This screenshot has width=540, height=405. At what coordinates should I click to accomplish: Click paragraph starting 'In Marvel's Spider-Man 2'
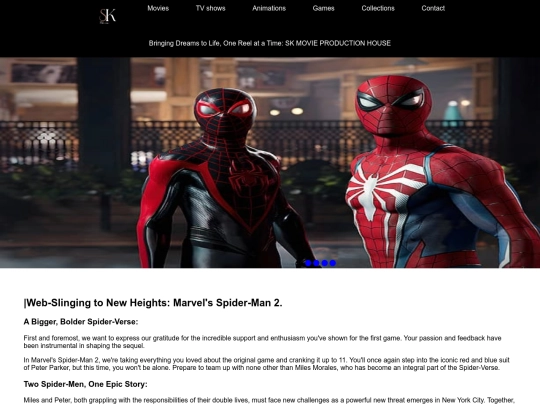[267, 364]
